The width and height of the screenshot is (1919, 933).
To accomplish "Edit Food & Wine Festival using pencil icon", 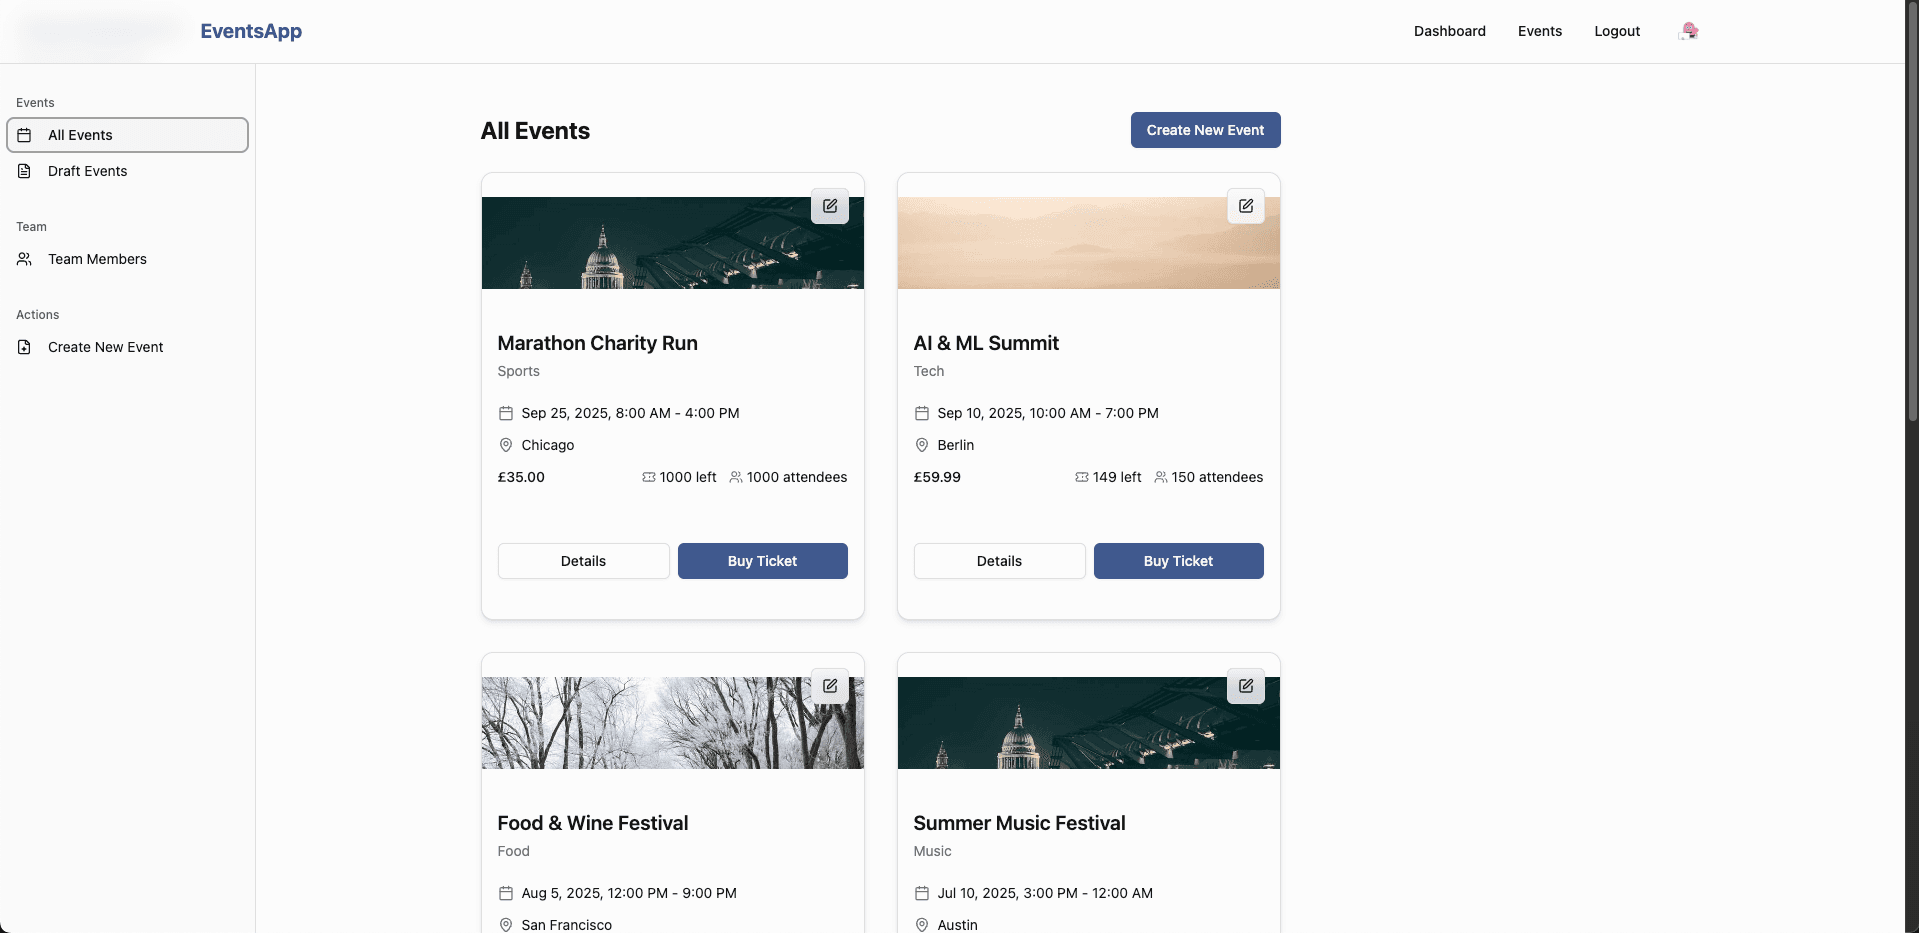I will [830, 686].
